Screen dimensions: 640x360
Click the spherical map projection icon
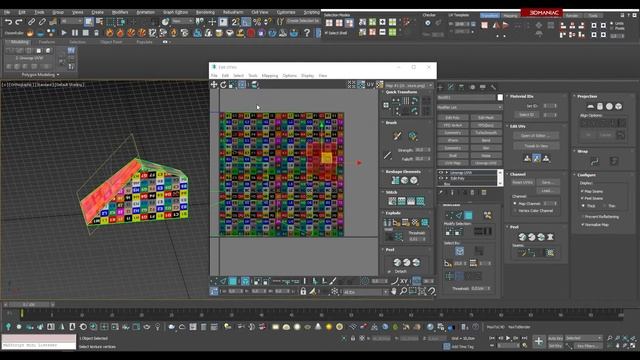click(x=609, y=106)
